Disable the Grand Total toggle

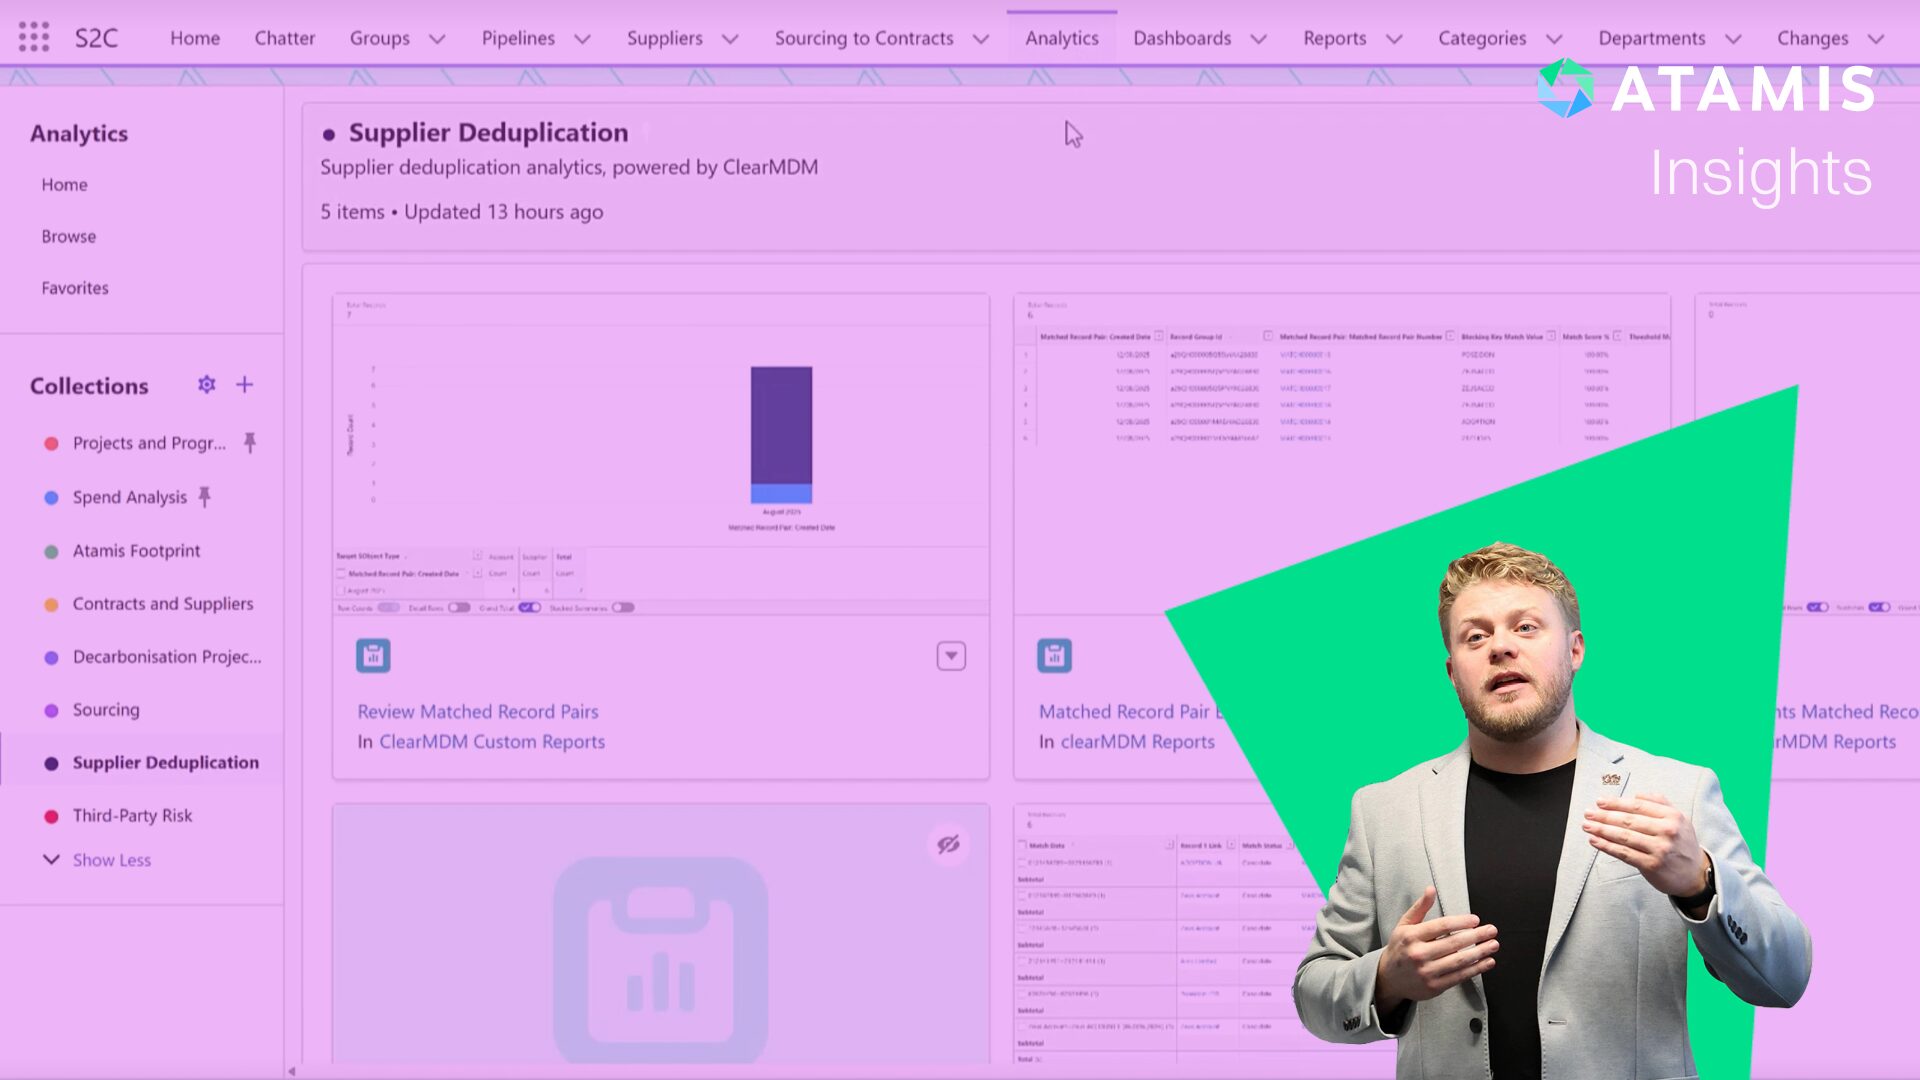click(529, 608)
